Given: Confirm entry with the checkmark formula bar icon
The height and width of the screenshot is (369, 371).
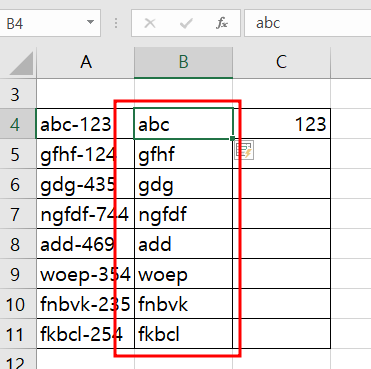Looking at the screenshot, I should 186,23.
